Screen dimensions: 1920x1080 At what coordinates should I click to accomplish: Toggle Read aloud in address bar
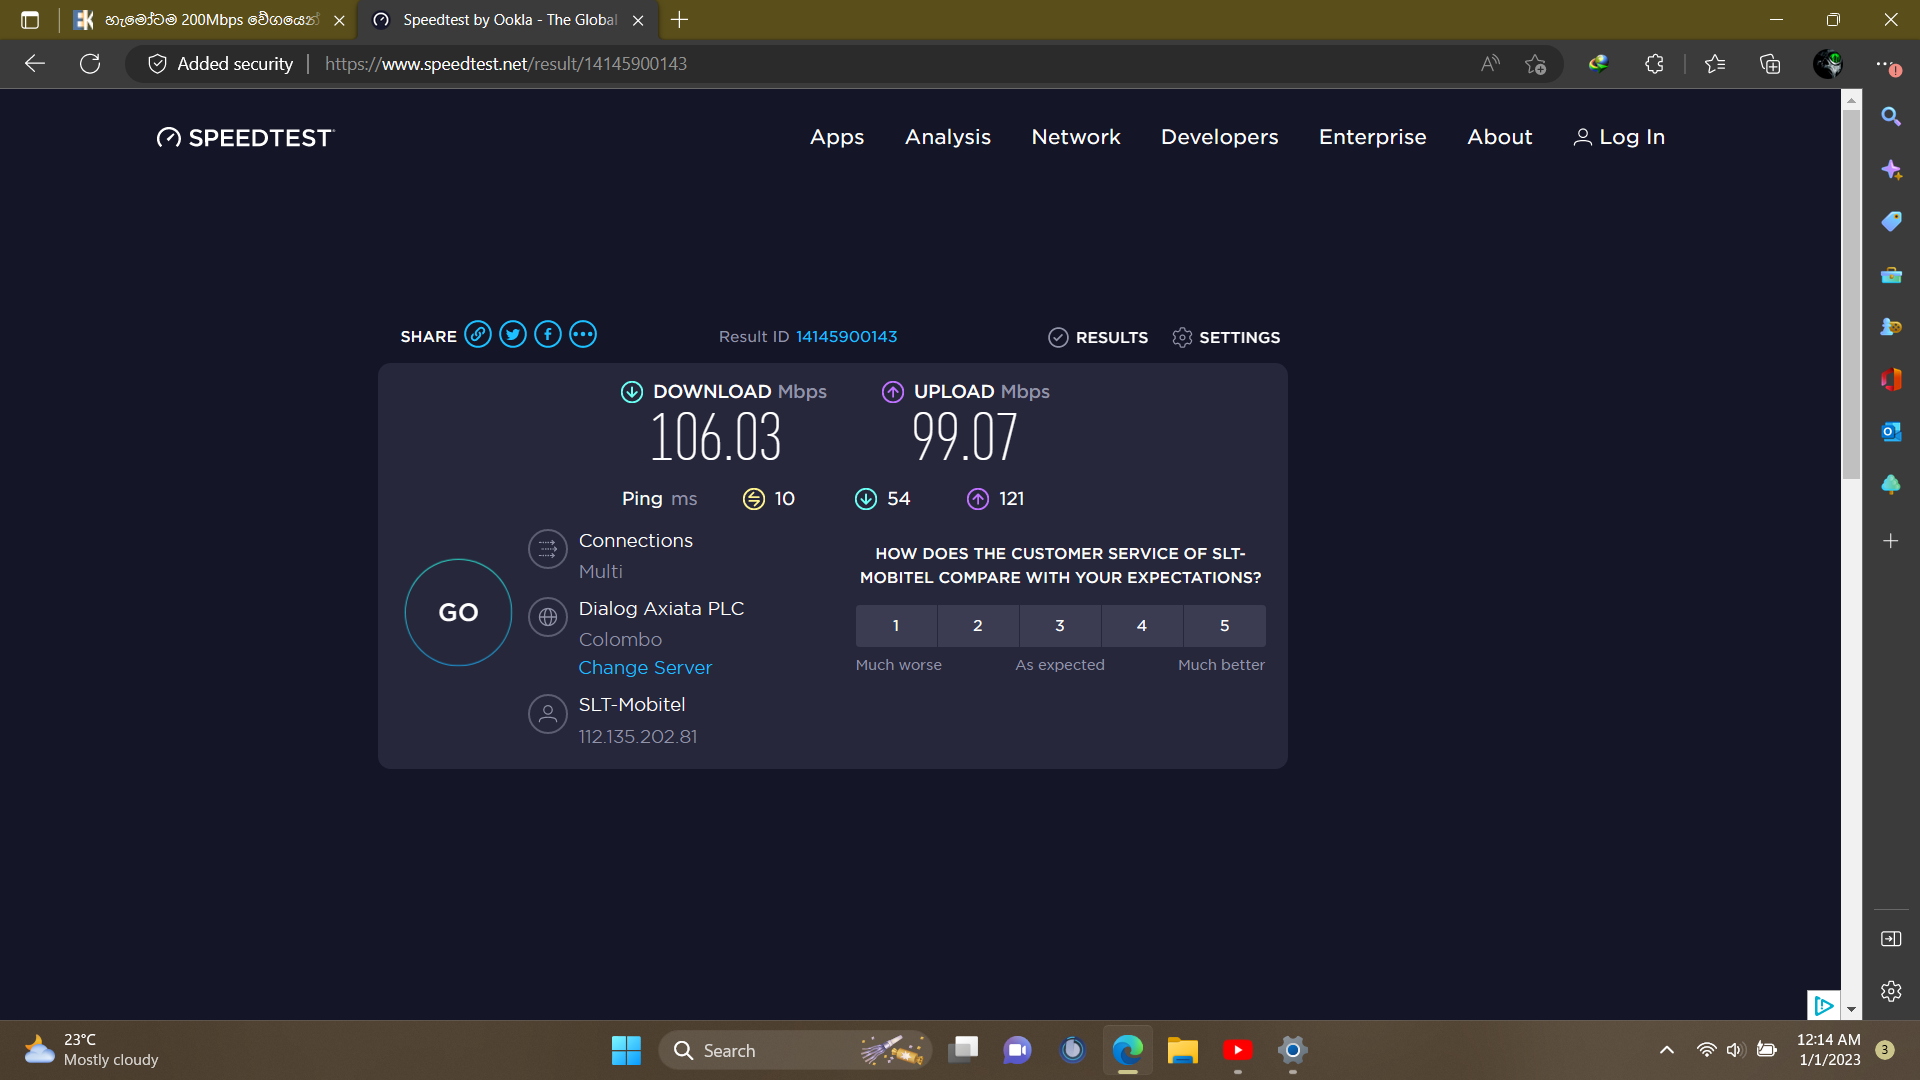[1490, 64]
